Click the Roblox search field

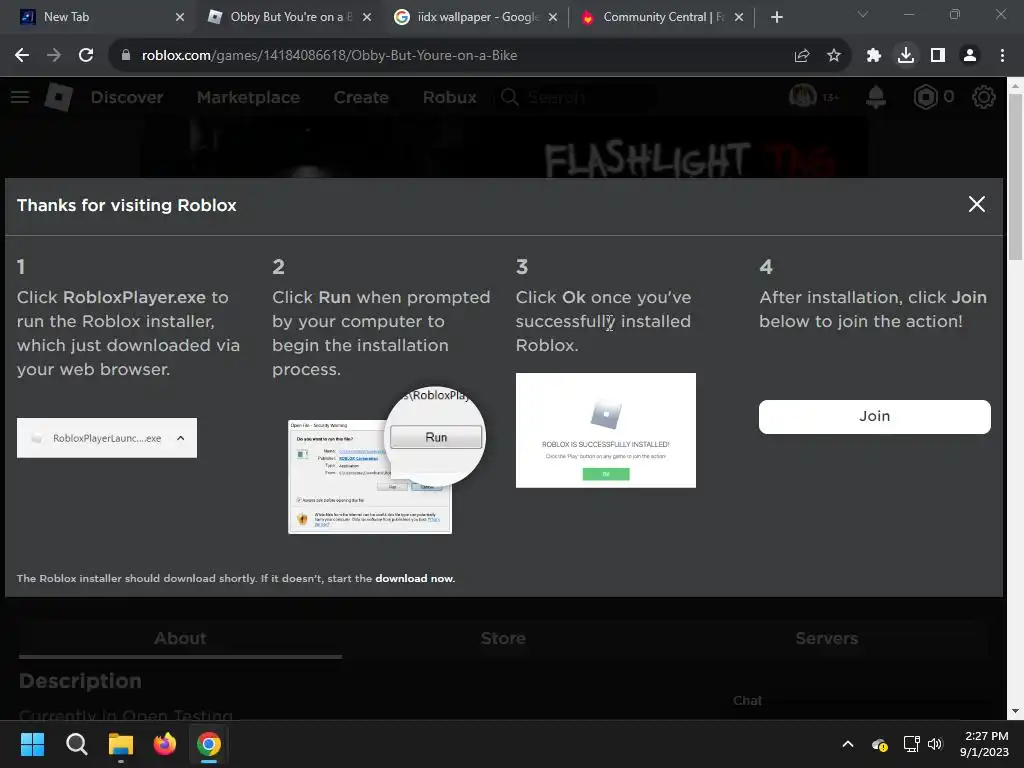click(x=575, y=97)
